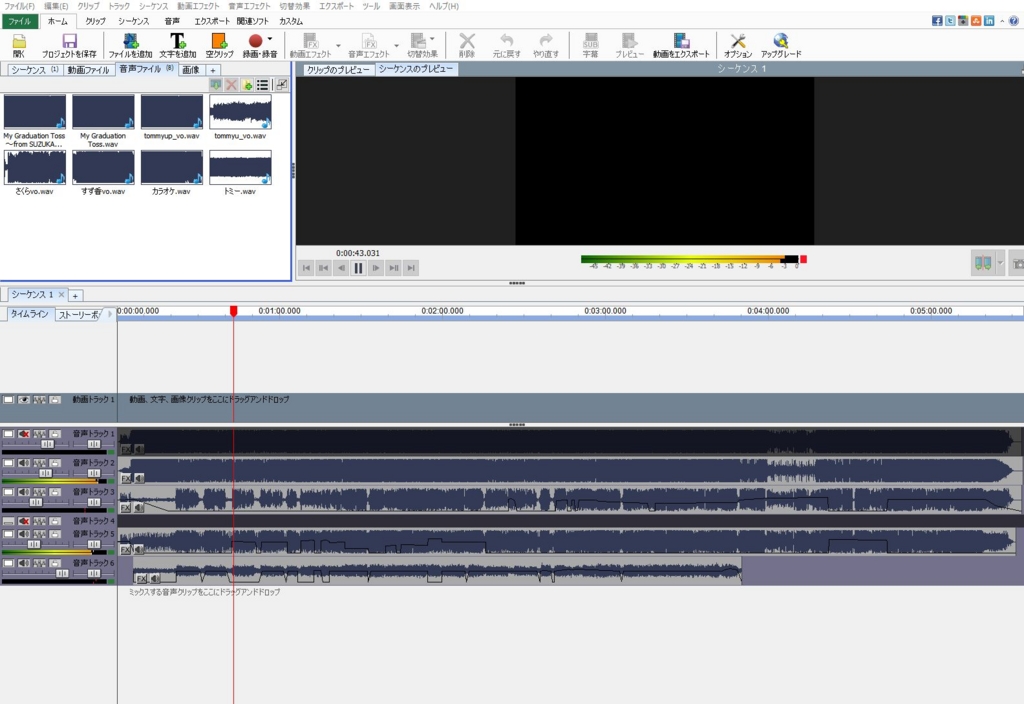Delete selected file with red X in media bin

pyautogui.click(x=231, y=85)
